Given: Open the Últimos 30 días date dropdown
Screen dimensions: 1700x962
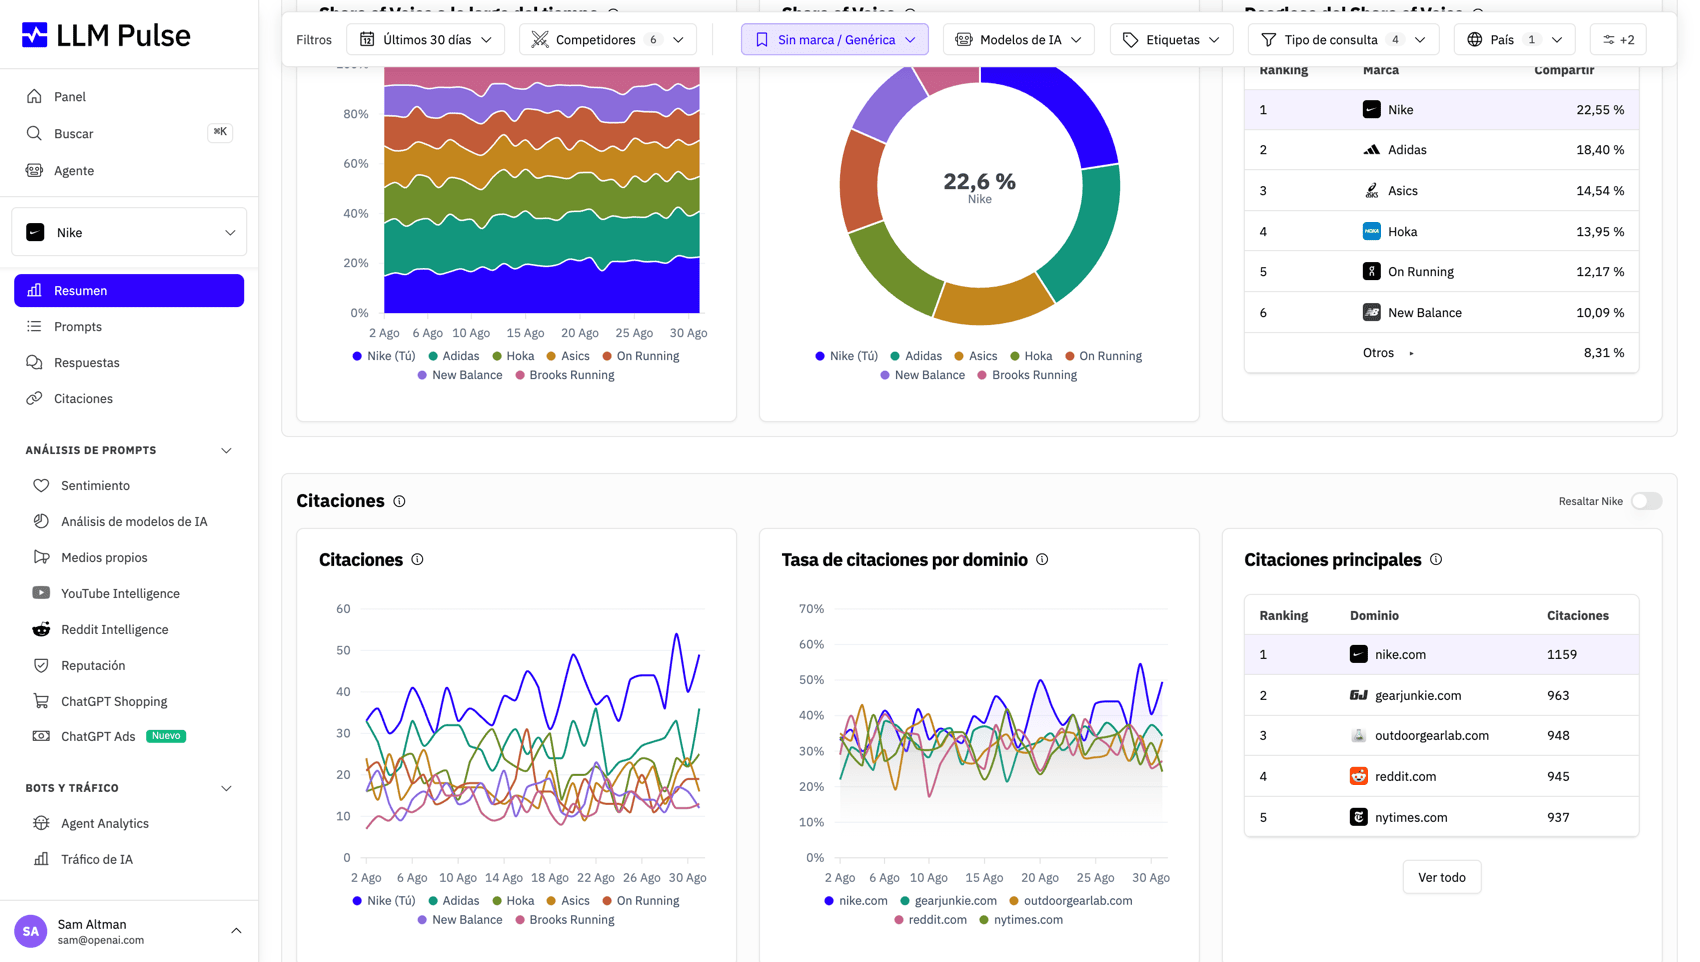Looking at the screenshot, I should [425, 40].
